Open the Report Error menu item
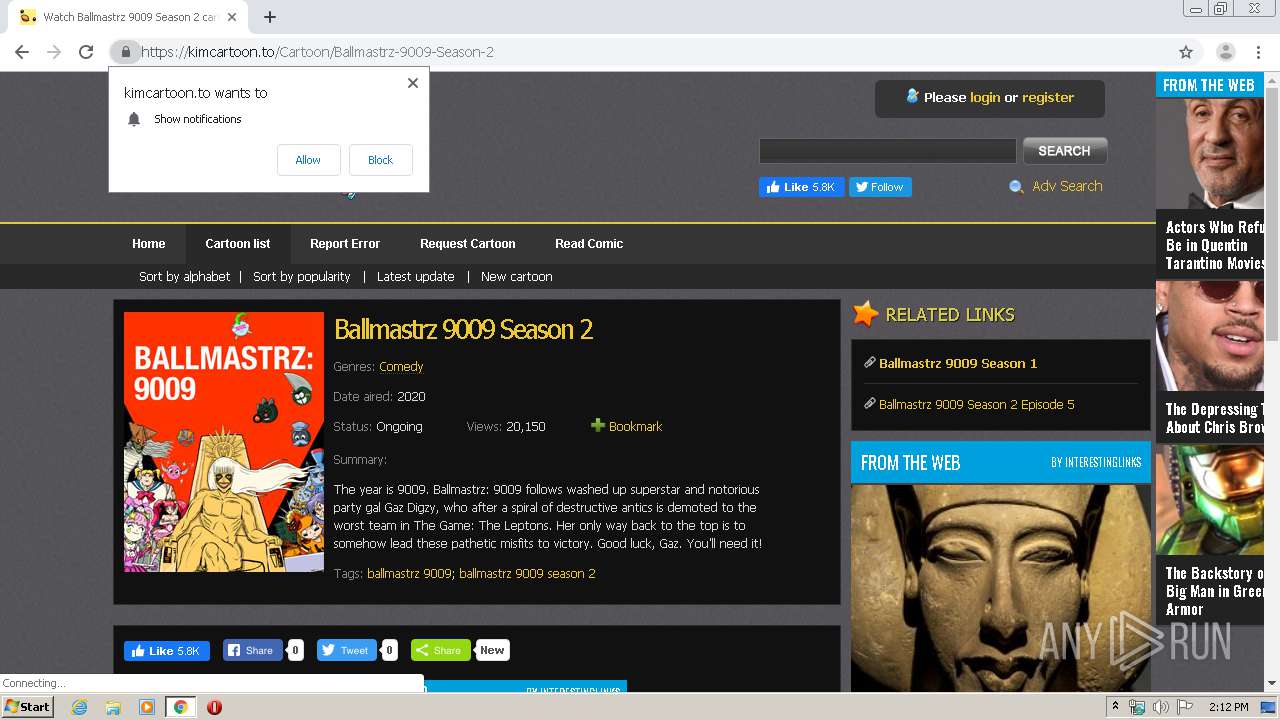The height and width of the screenshot is (720, 1280). pos(345,243)
